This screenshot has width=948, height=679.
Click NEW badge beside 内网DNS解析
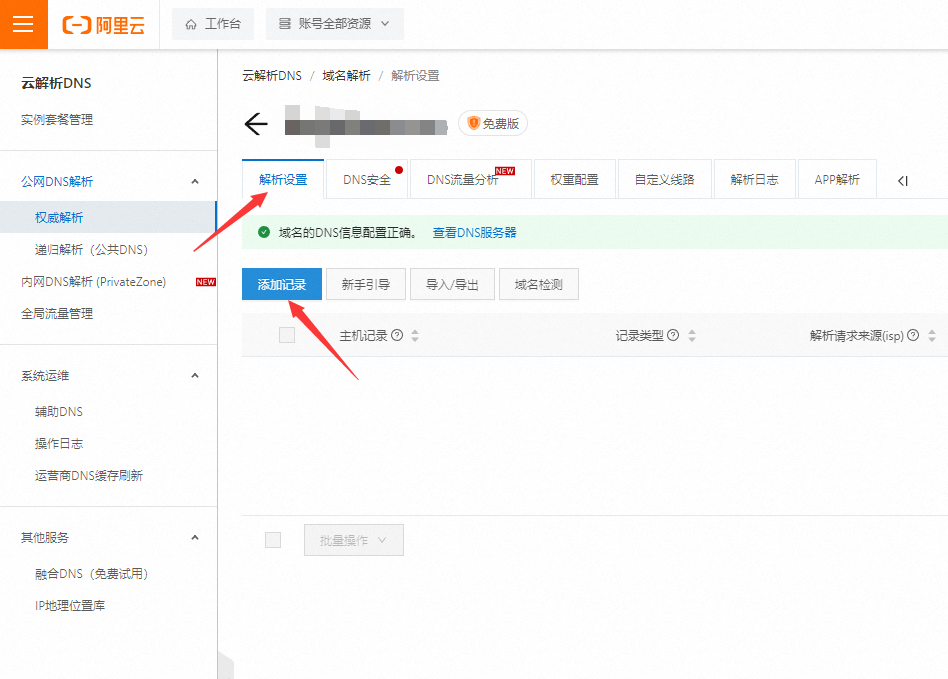[x=206, y=282]
